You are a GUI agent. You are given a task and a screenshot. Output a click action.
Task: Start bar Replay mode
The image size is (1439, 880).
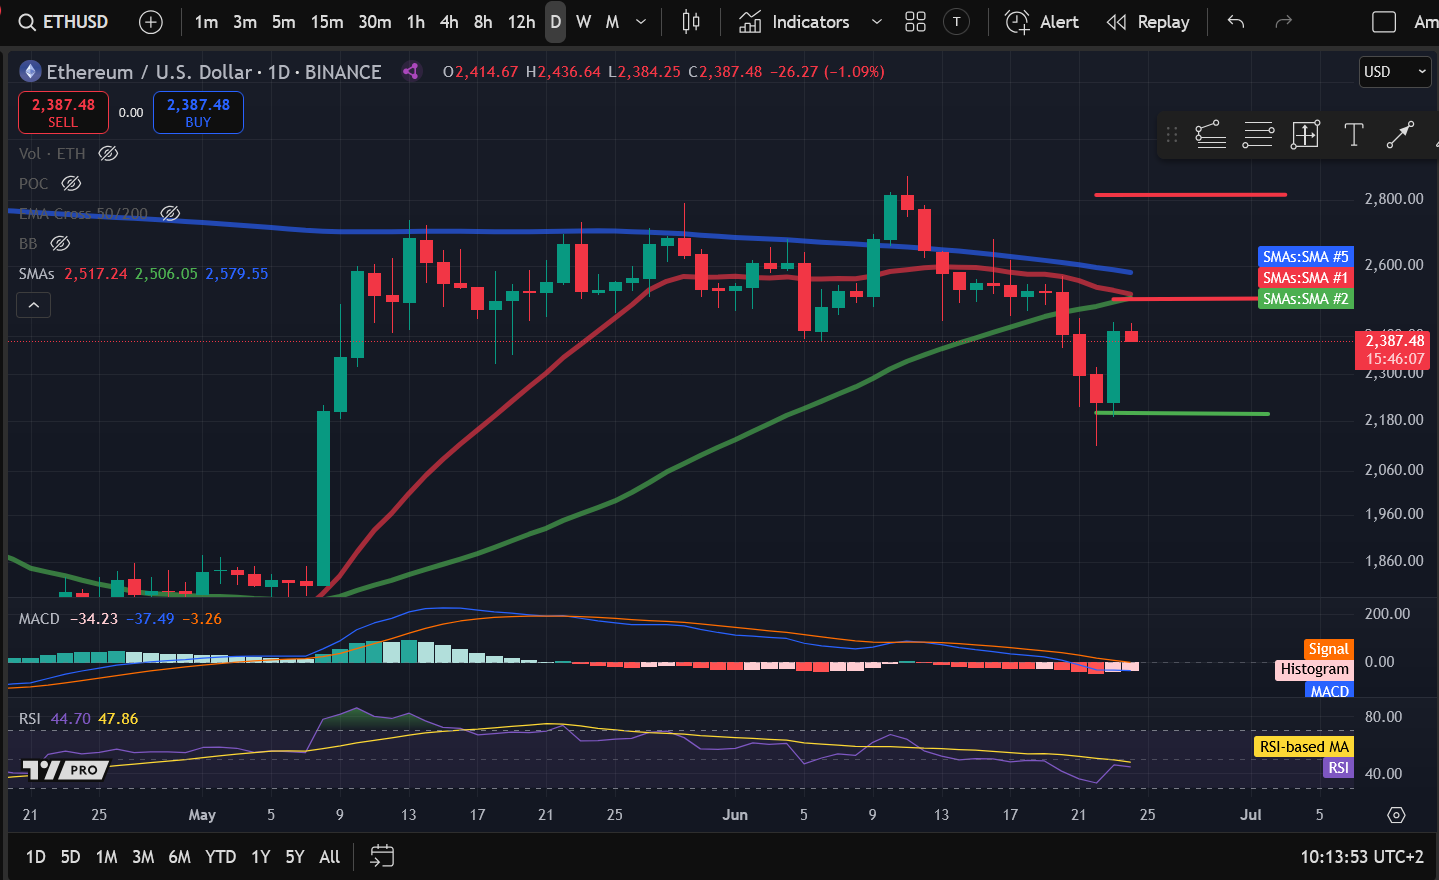(x=1148, y=22)
